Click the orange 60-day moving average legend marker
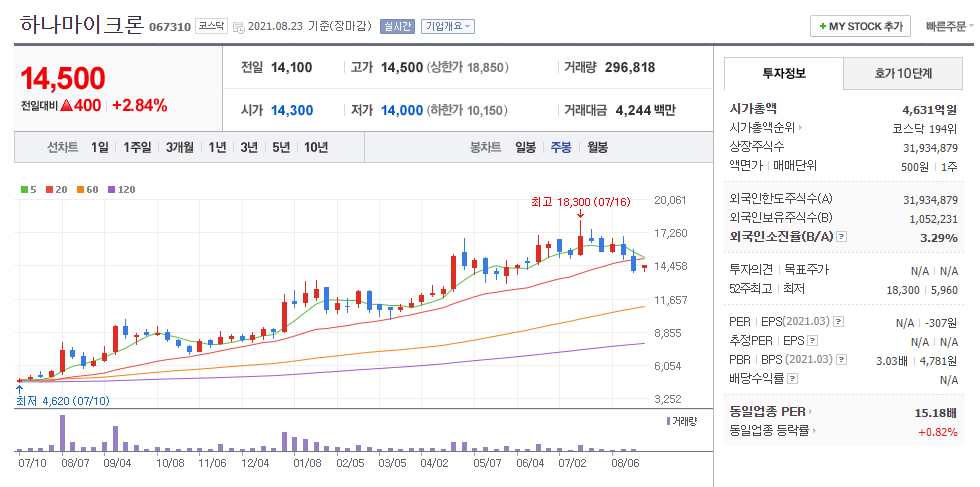Image resolution: width=980 pixels, height=487 pixels. pyautogui.click(x=80, y=189)
